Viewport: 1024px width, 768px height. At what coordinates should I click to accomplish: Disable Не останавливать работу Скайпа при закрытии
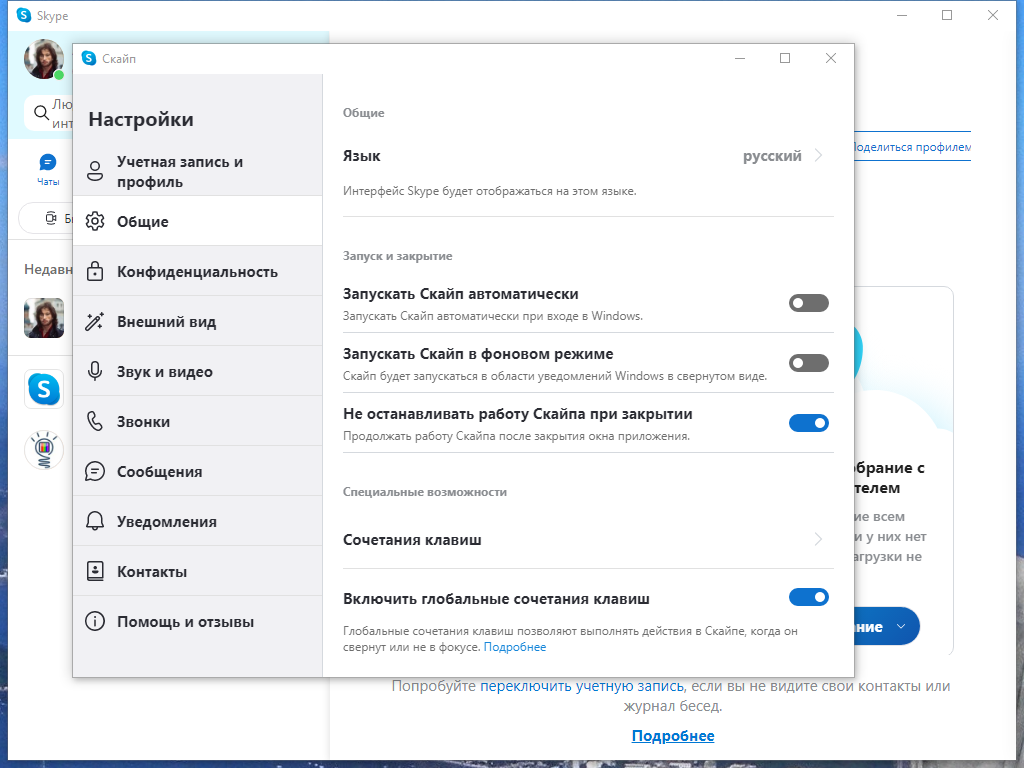tap(810, 423)
